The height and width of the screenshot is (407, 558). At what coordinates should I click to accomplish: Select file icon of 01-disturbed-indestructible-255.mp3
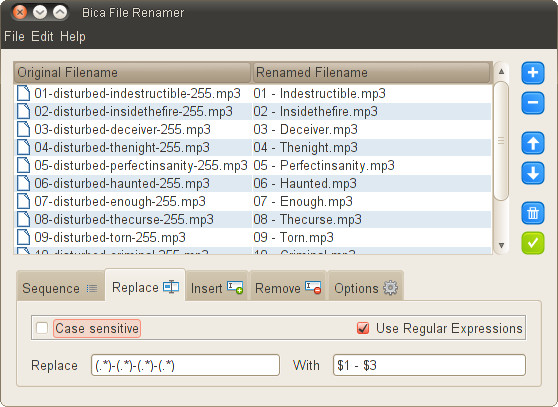(23, 93)
